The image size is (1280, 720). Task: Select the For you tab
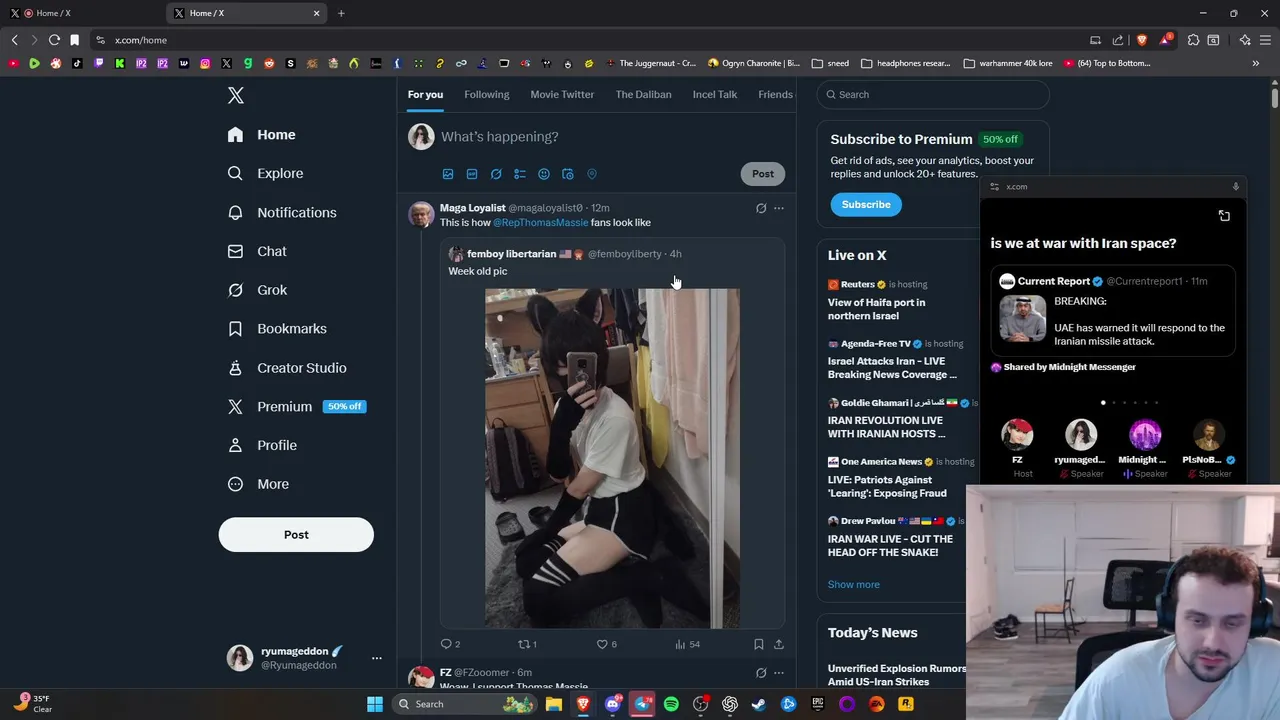pos(425,95)
